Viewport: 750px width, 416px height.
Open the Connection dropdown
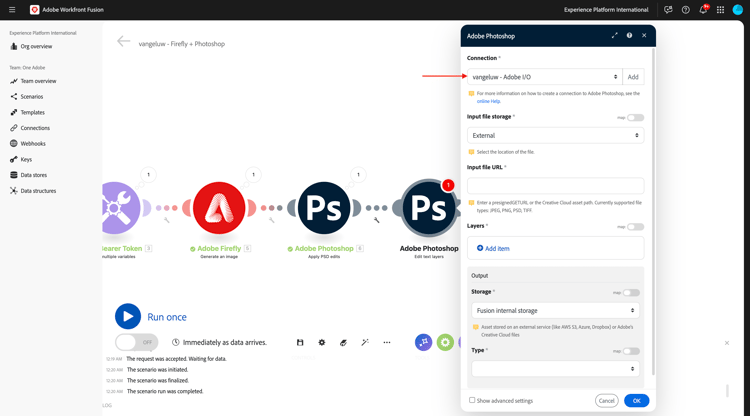click(545, 77)
